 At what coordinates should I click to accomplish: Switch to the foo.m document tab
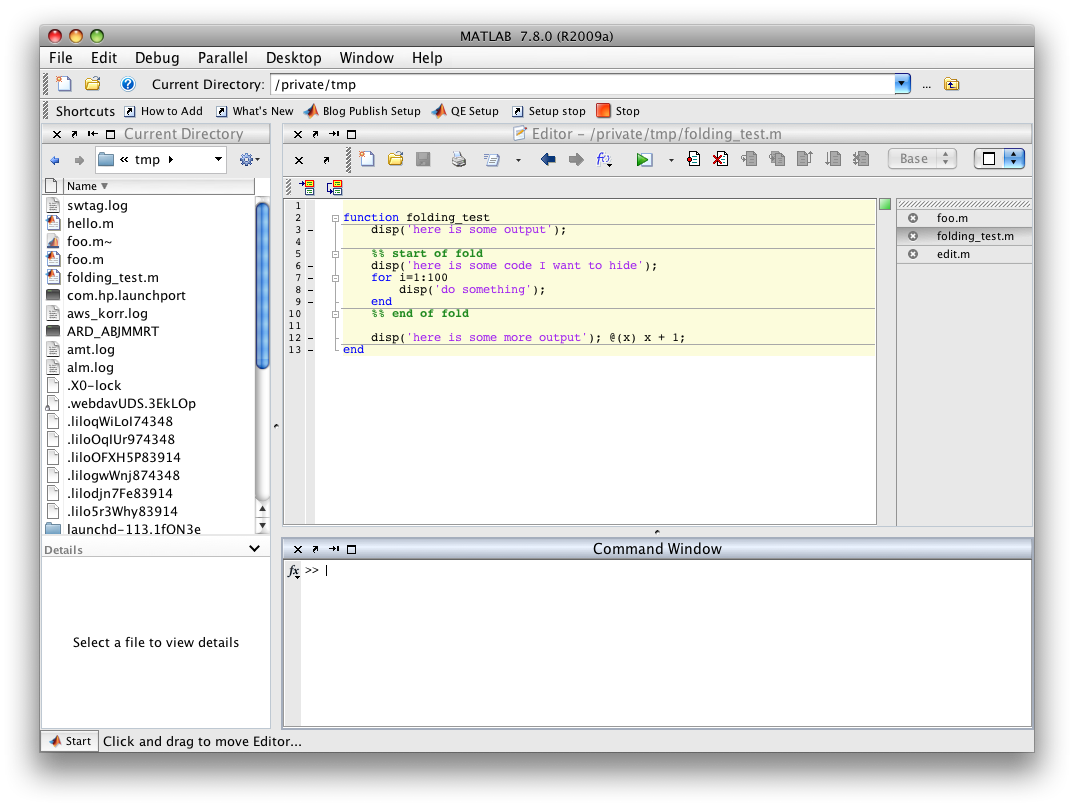(x=951, y=218)
